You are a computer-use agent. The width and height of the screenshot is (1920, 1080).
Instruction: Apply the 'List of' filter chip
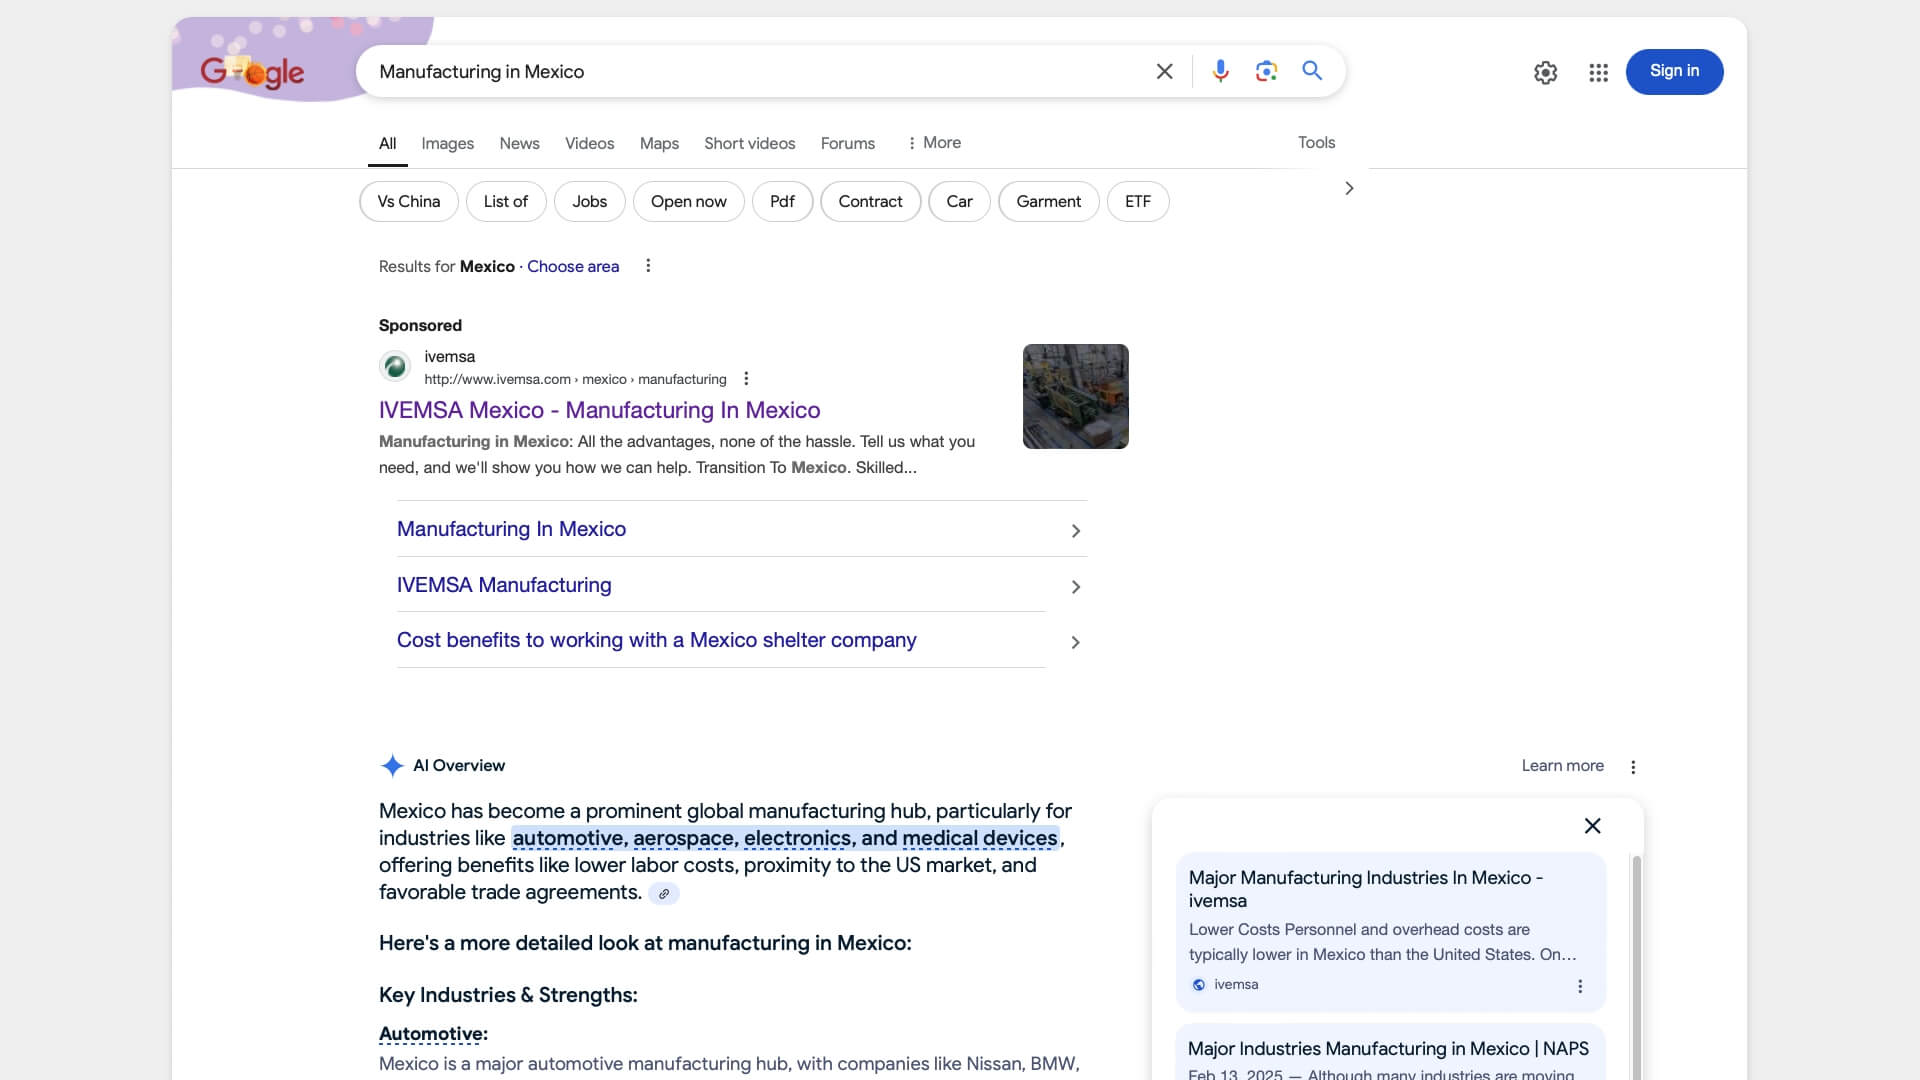pos(505,201)
